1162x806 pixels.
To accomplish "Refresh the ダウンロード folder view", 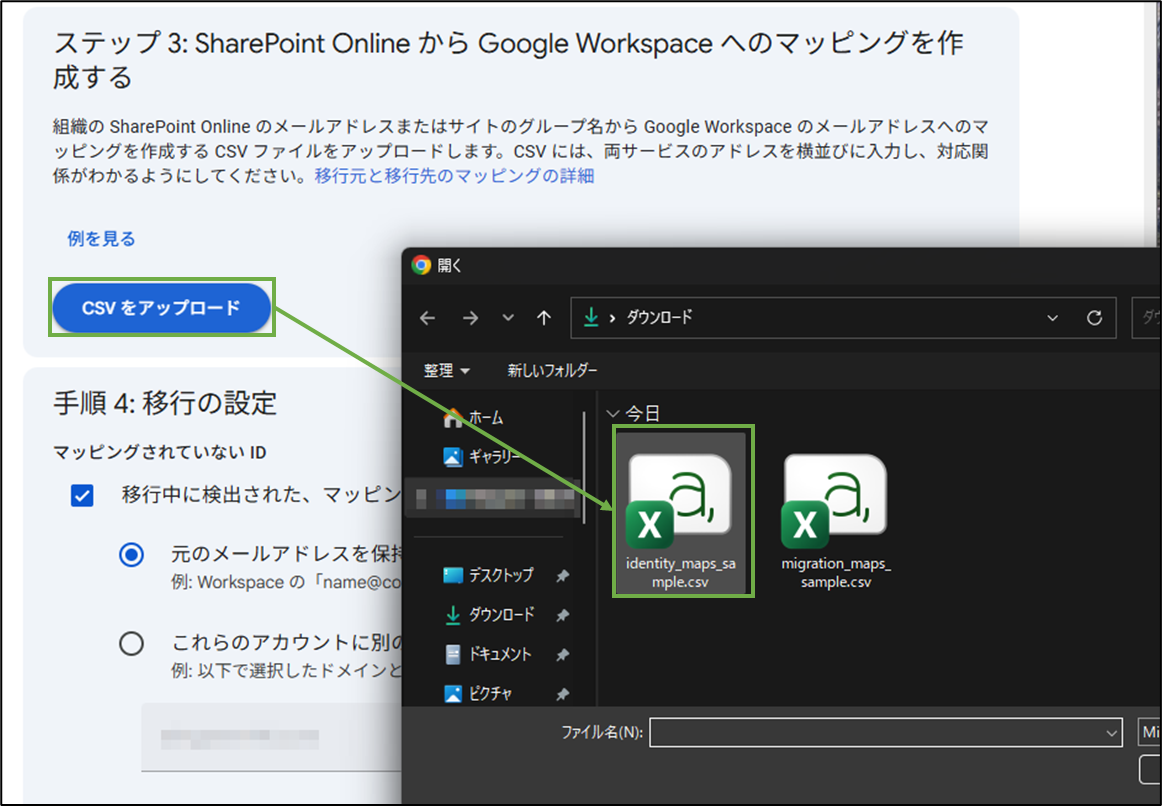I will click(1094, 318).
